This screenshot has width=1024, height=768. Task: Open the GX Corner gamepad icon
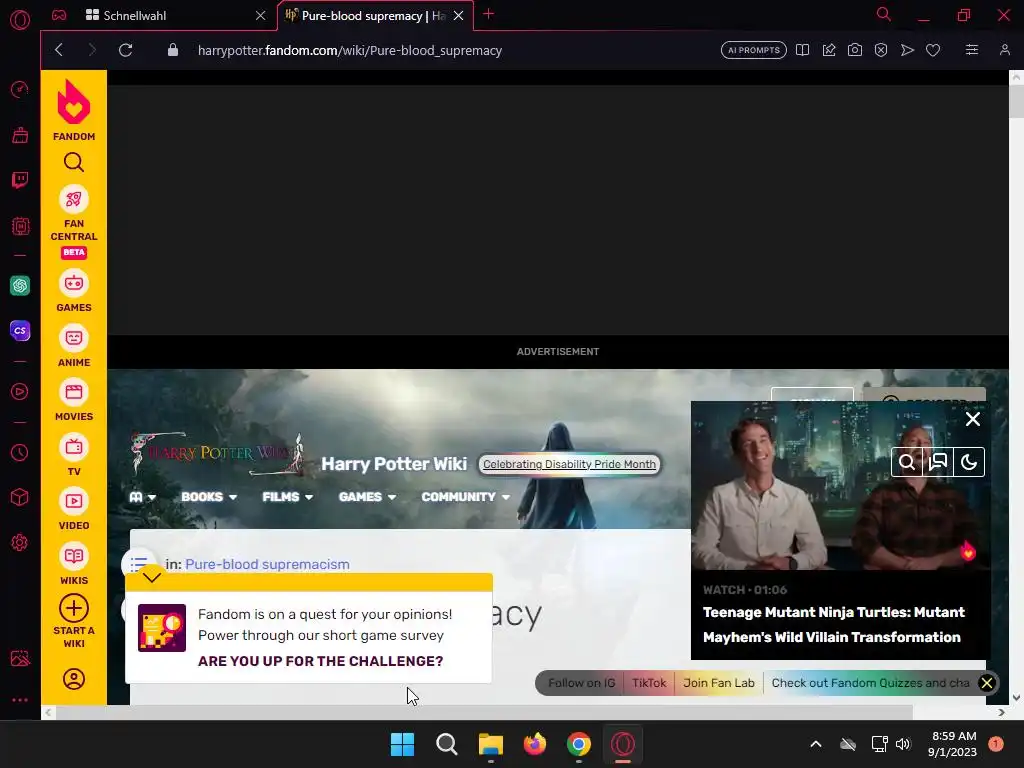59,15
